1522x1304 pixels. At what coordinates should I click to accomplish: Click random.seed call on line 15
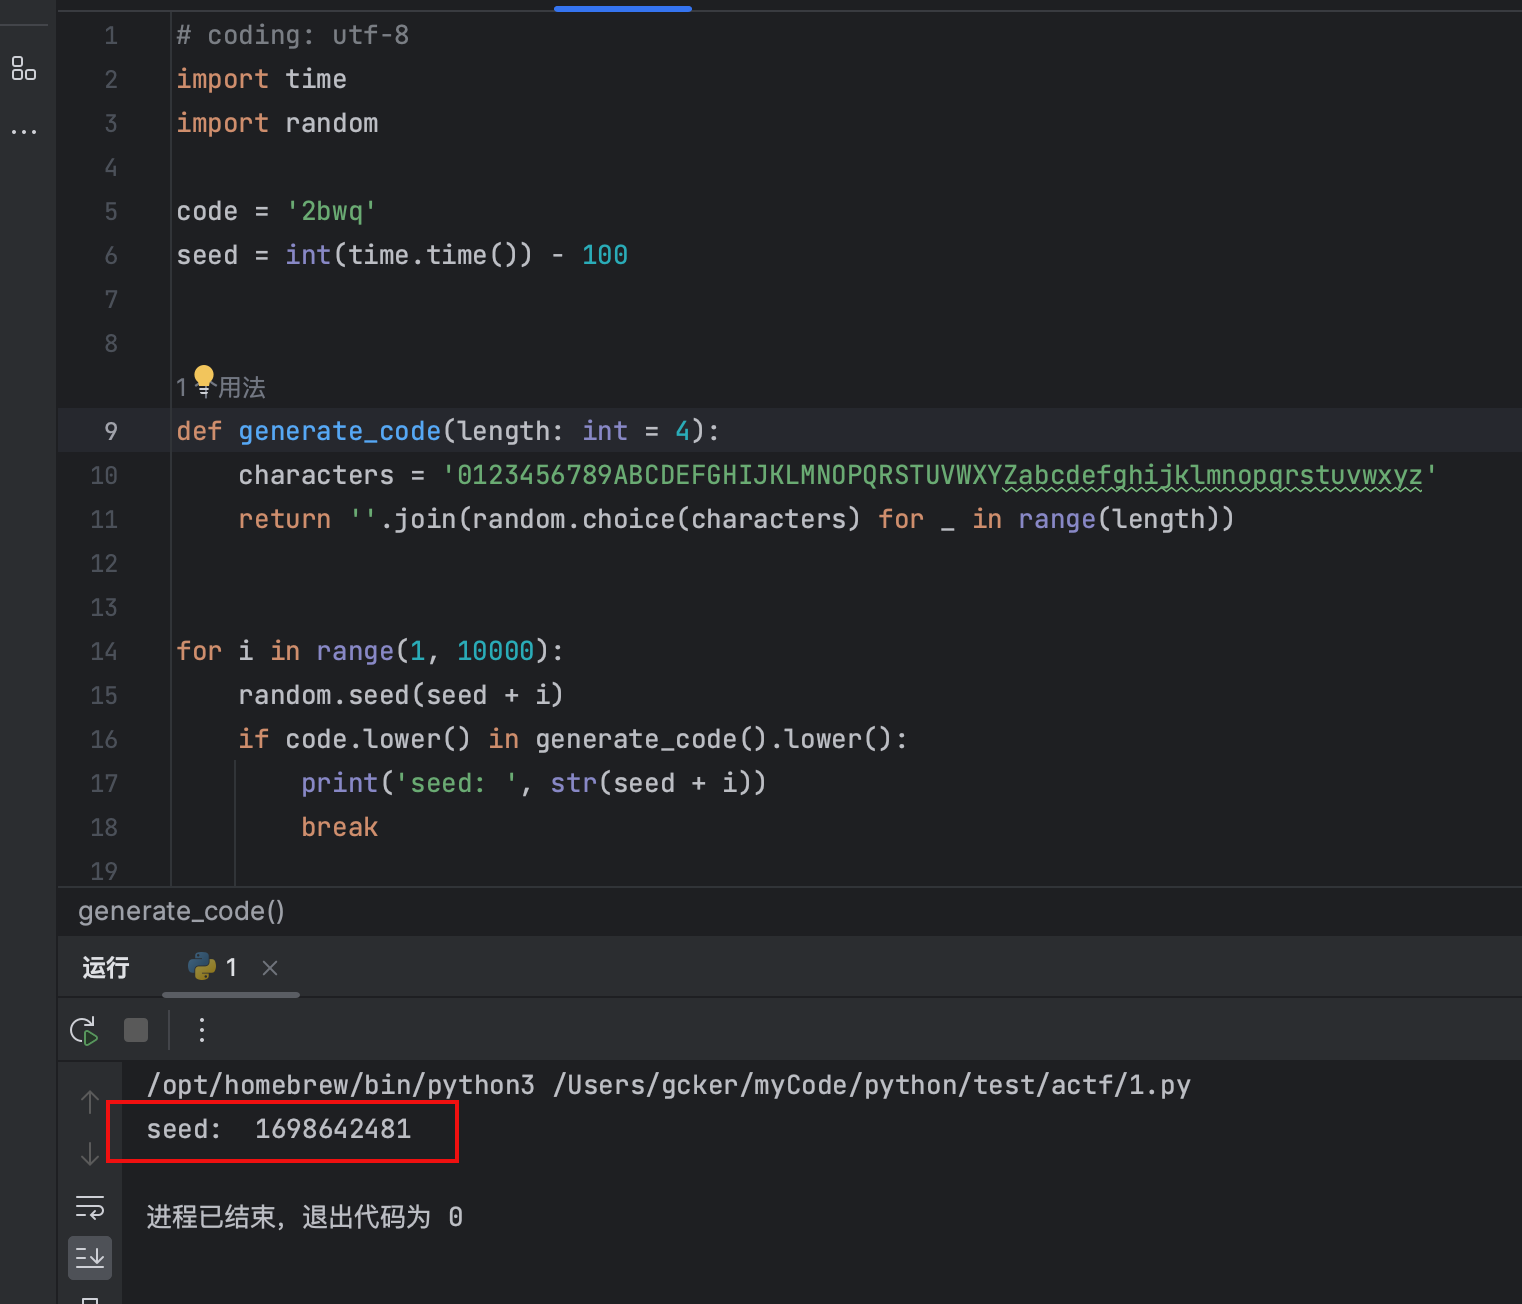(400, 695)
